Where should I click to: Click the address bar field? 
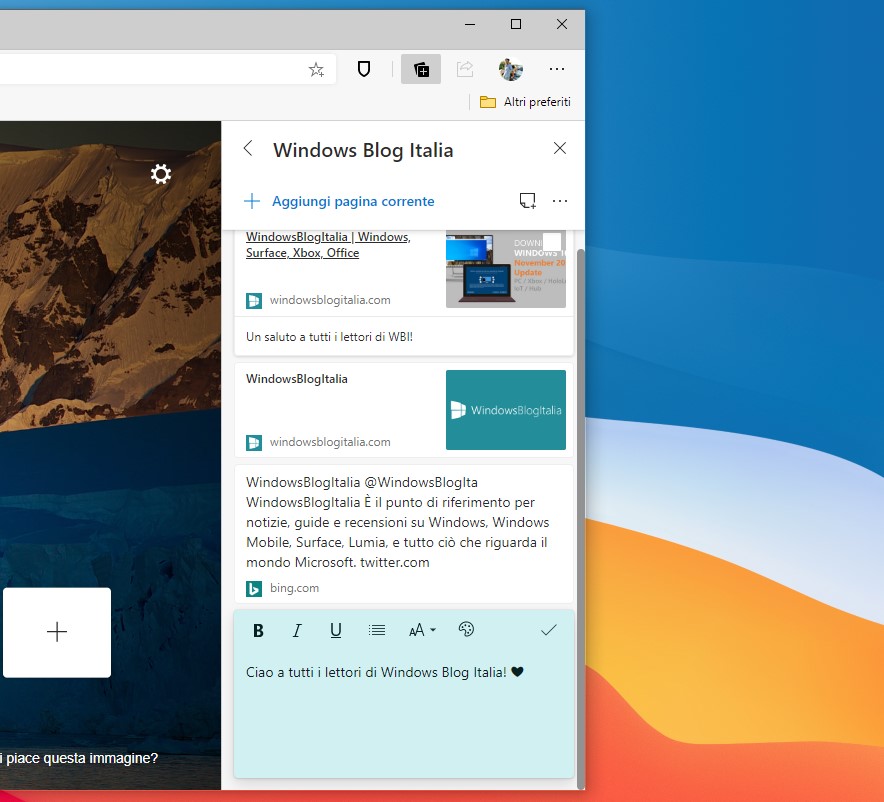167,69
